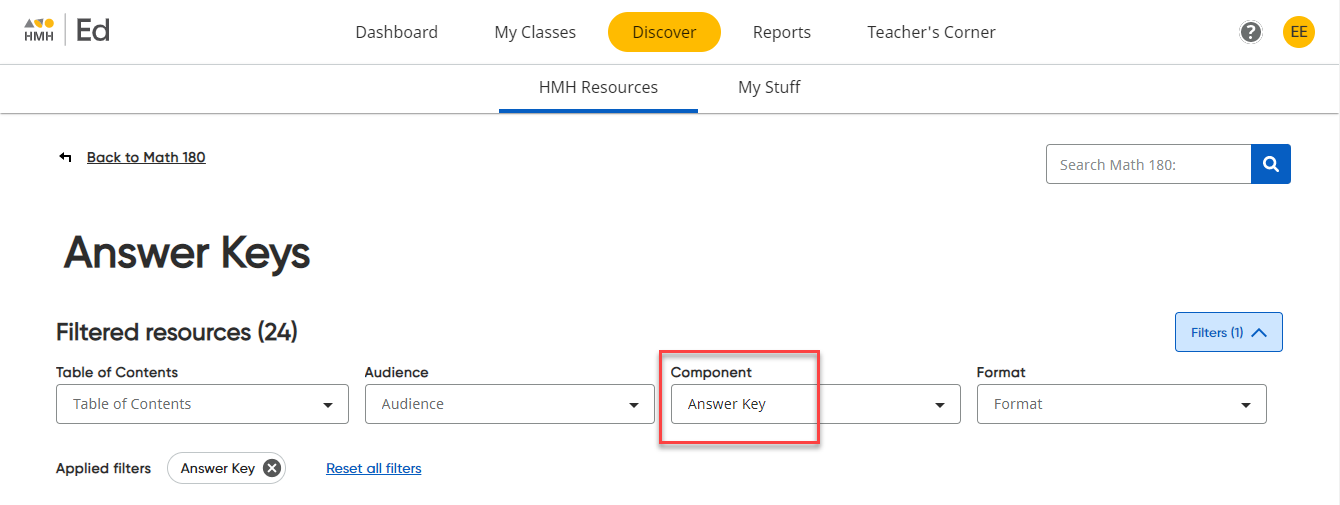Select the HMH Resources tab

598,87
